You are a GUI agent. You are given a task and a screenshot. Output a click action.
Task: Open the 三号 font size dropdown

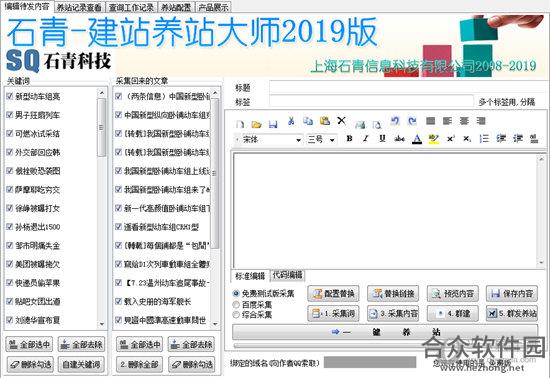click(x=332, y=140)
